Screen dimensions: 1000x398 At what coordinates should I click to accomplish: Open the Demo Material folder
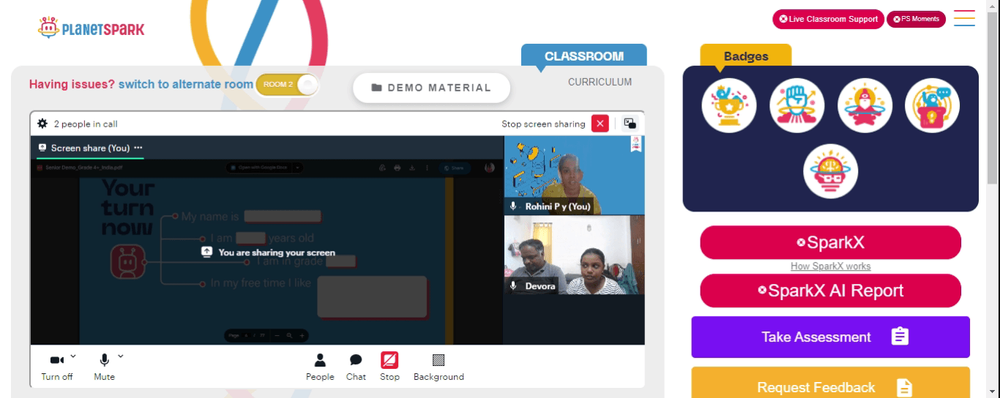(431, 88)
